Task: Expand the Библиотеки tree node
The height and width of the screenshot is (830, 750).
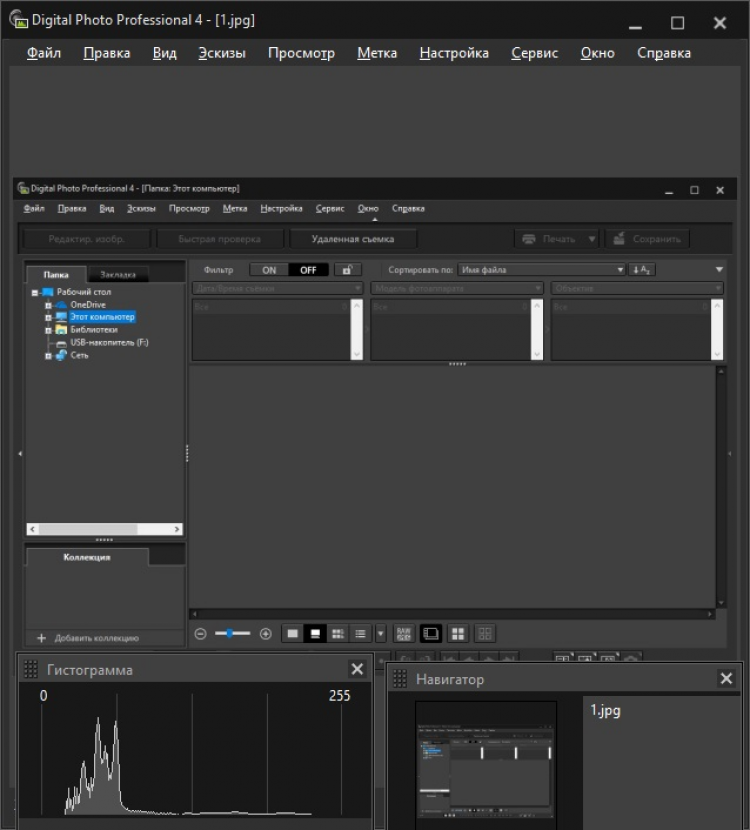Action: pos(48,329)
